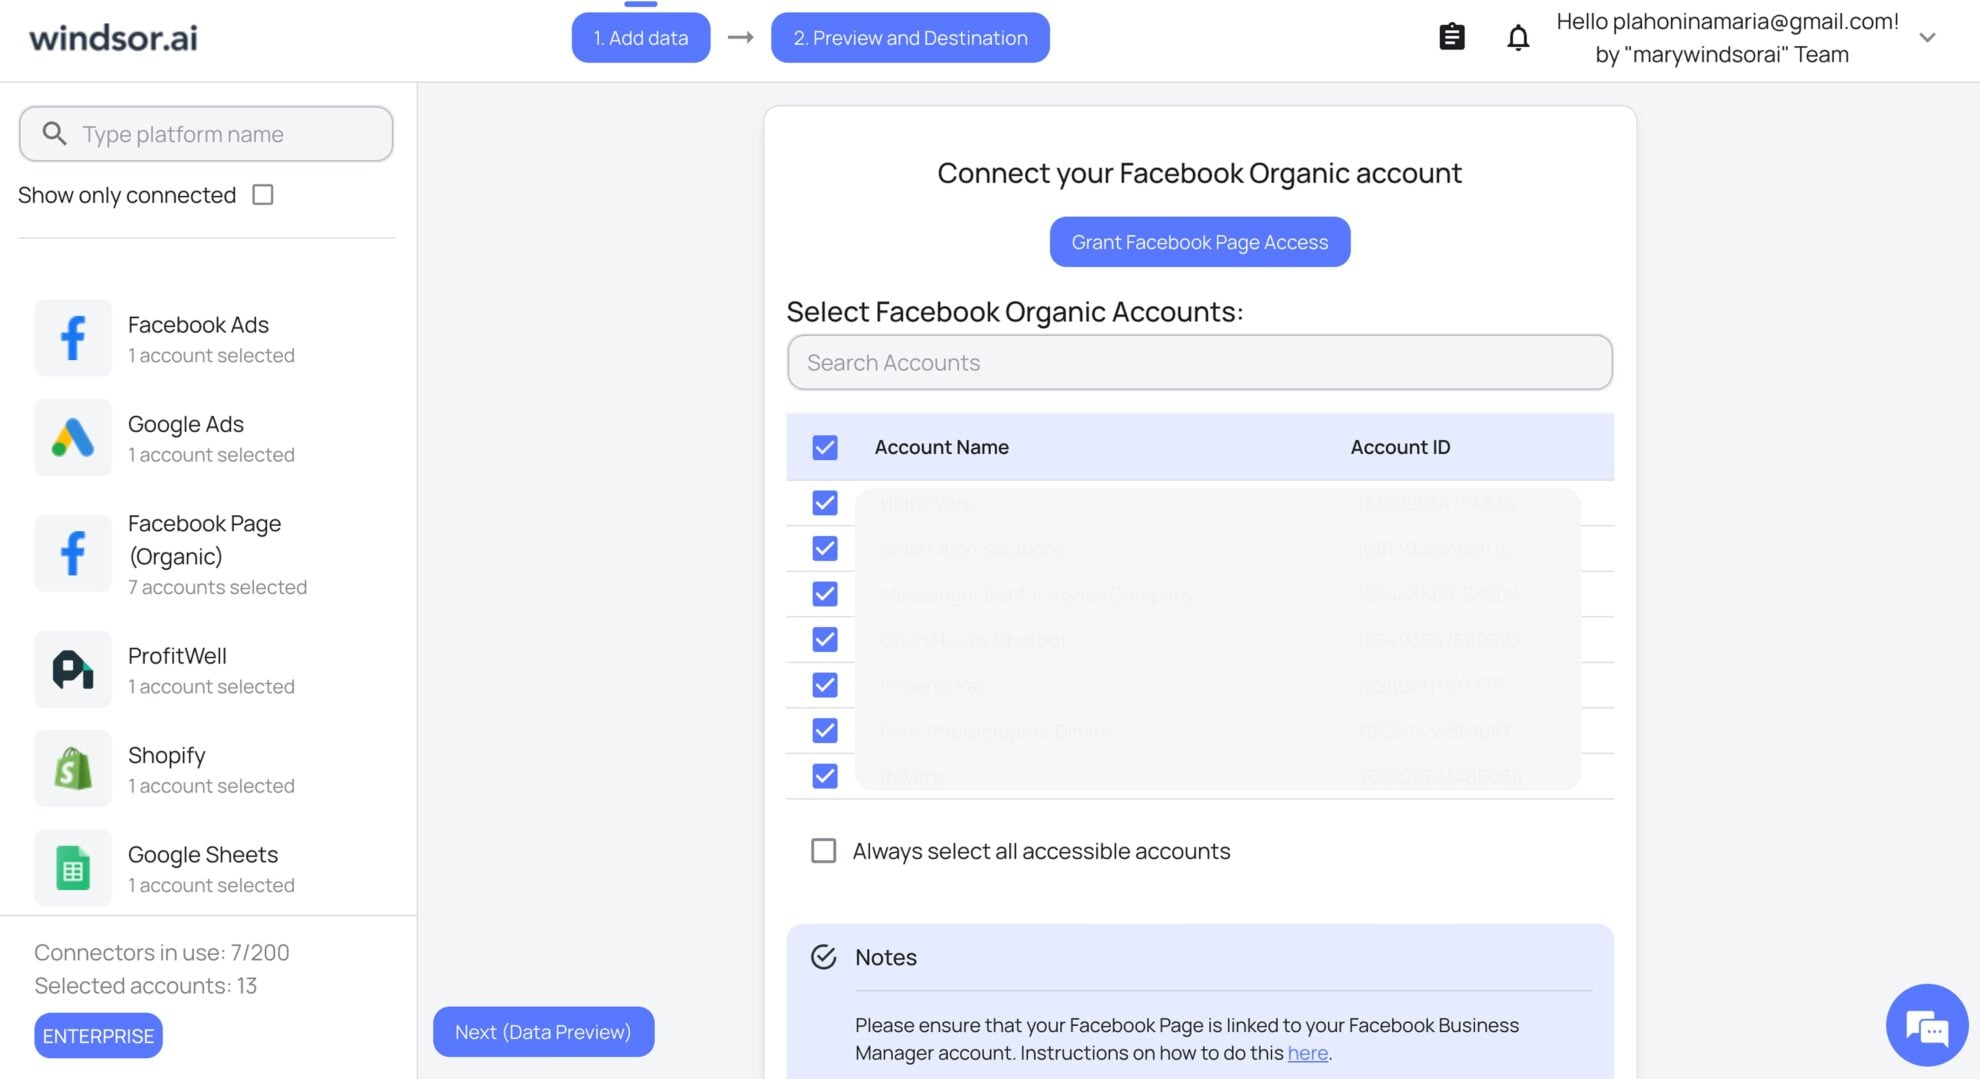Image resolution: width=1980 pixels, height=1079 pixels.
Task: Focus the Type platform name search field
Action: 206,134
